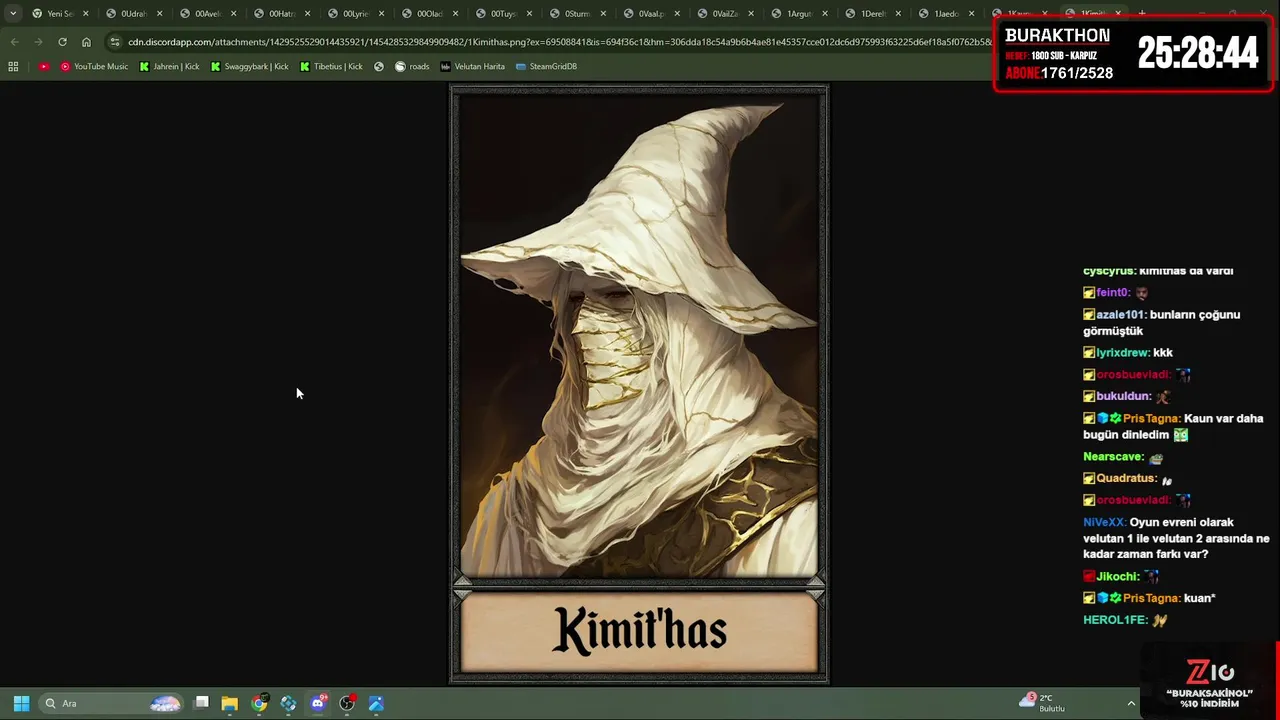Open OBS Studio from the taskbar
Viewport: 1280px width, 720px height.
pyautogui.click(x=347, y=703)
